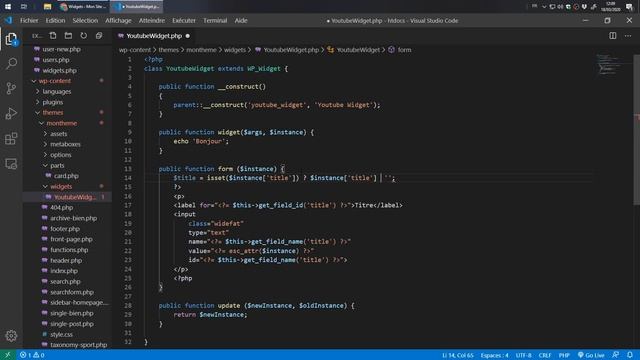
Task: Open the Search view in activity bar
Action: pos(11,63)
